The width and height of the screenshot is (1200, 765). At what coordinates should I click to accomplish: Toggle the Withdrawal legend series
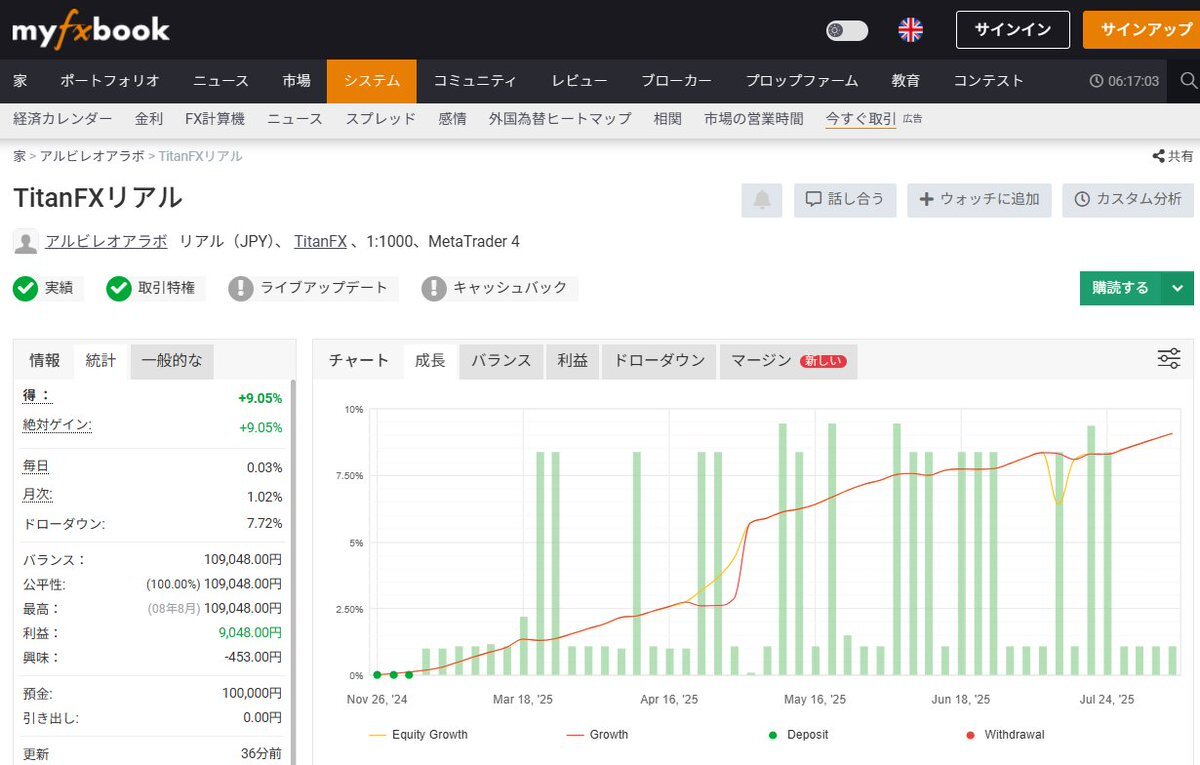click(1005, 735)
